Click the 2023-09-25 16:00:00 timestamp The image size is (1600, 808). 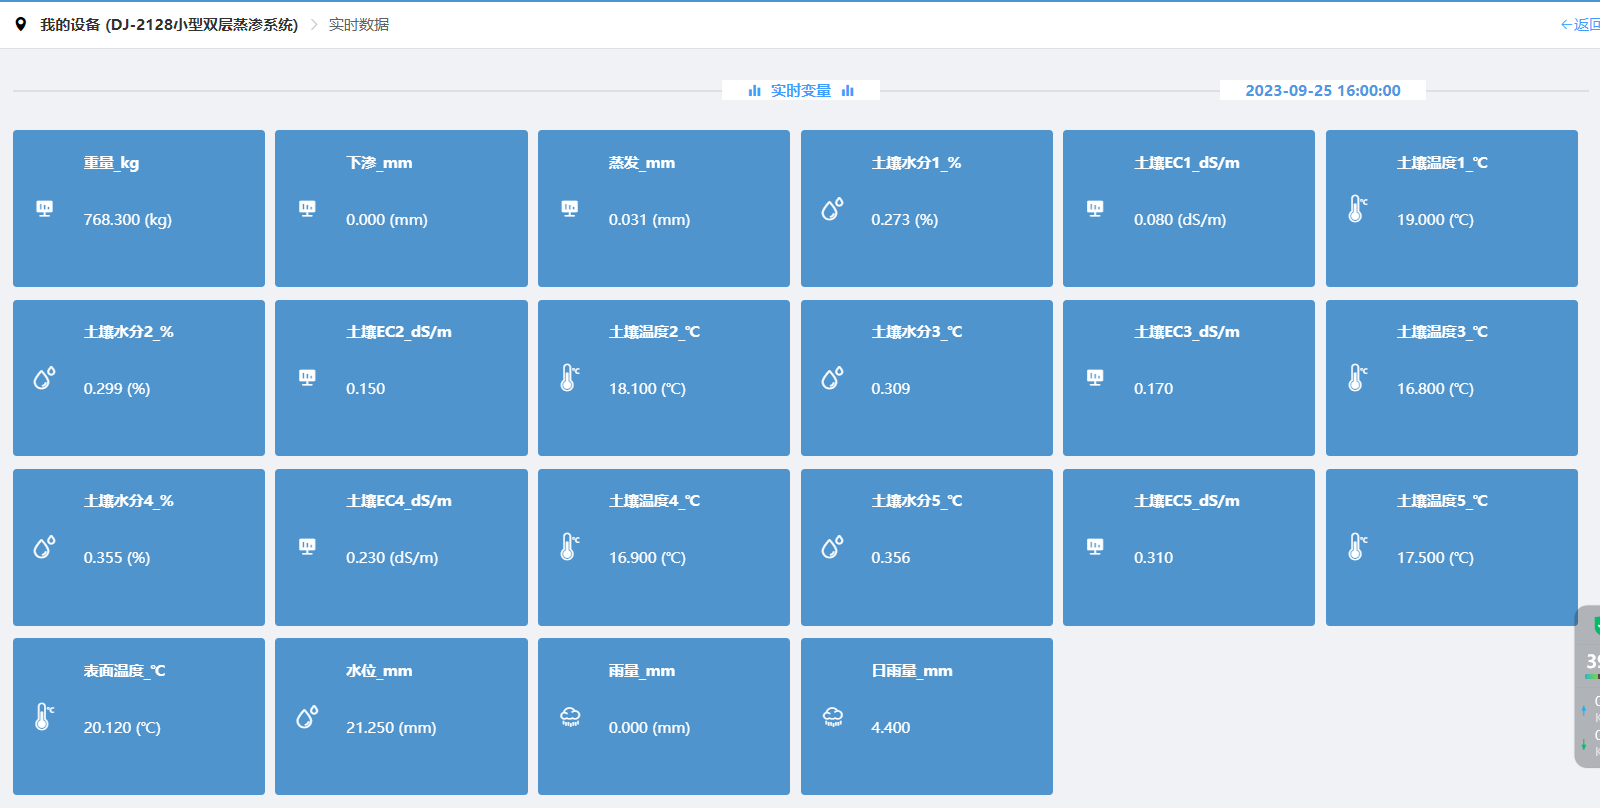click(x=1322, y=91)
